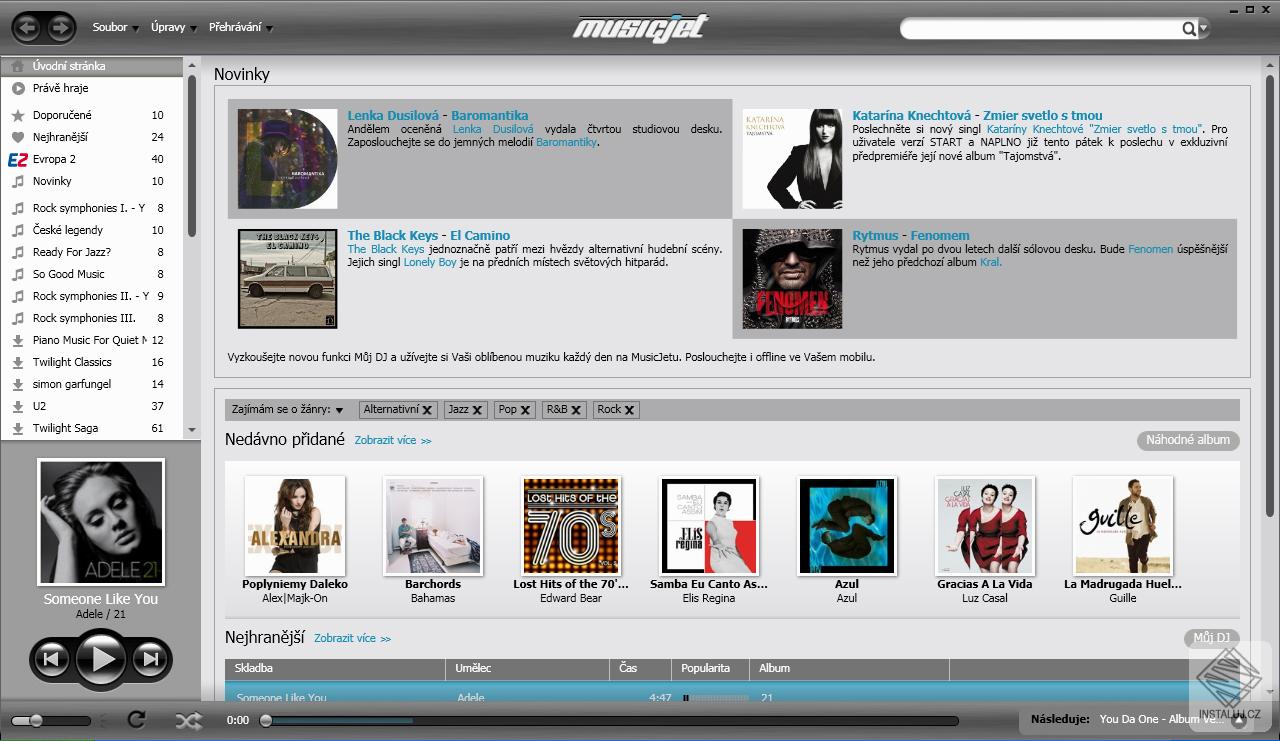Viewport: 1280px width, 741px height.
Task: Open the Přehrávání menu
Action: tap(236, 27)
